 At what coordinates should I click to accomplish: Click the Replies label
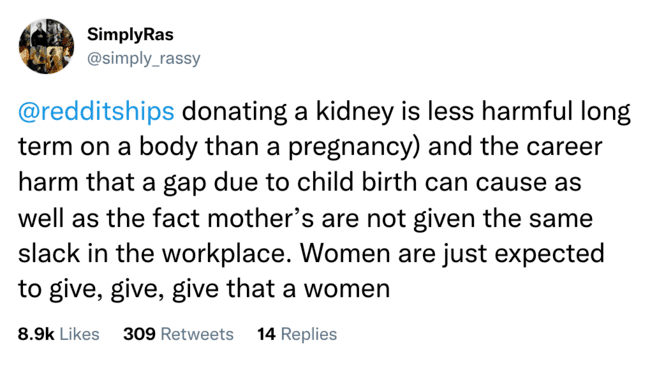(309, 334)
